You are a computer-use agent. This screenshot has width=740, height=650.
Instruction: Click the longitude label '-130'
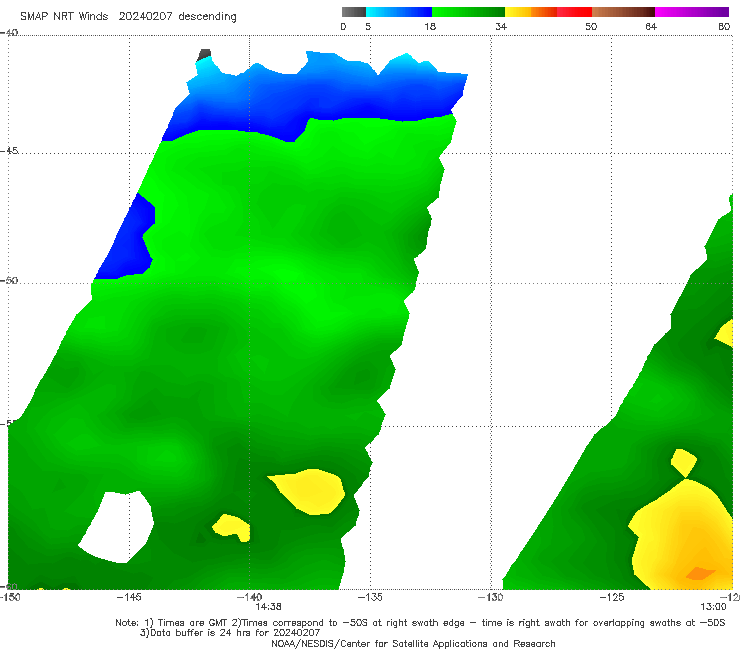pos(491,597)
